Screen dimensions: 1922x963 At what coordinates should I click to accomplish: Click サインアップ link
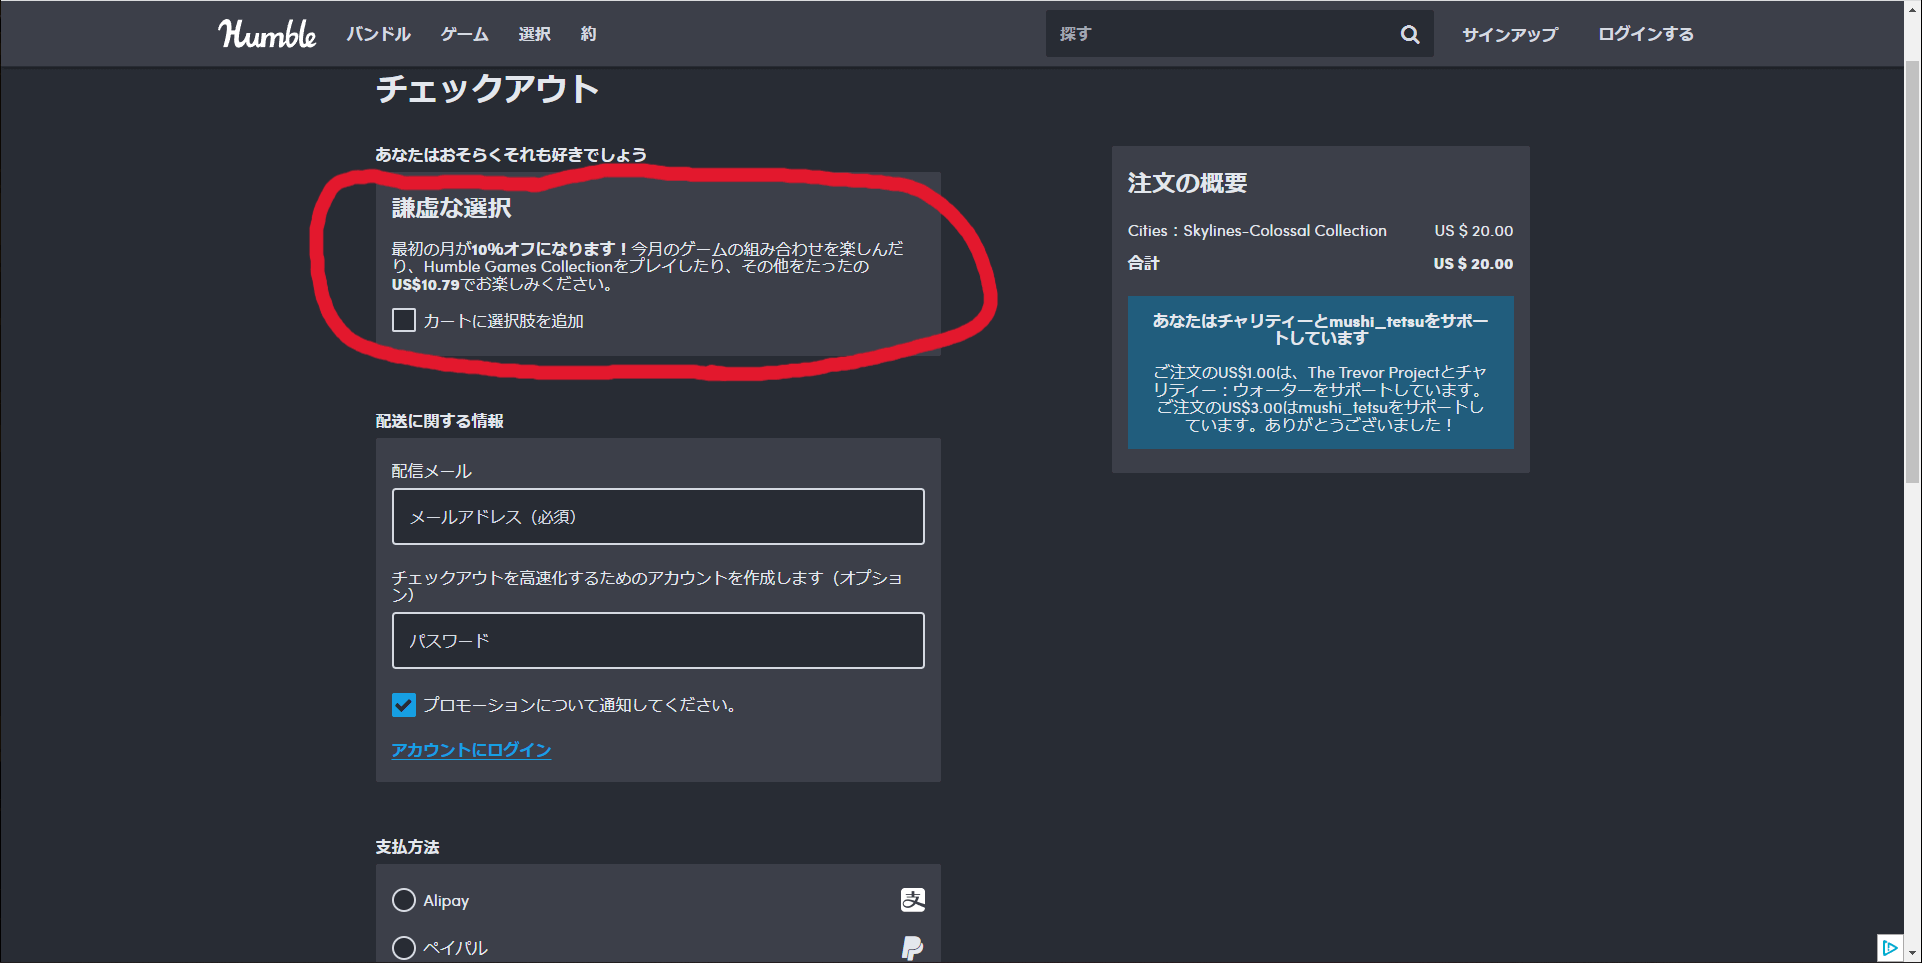(x=1510, y=34)
